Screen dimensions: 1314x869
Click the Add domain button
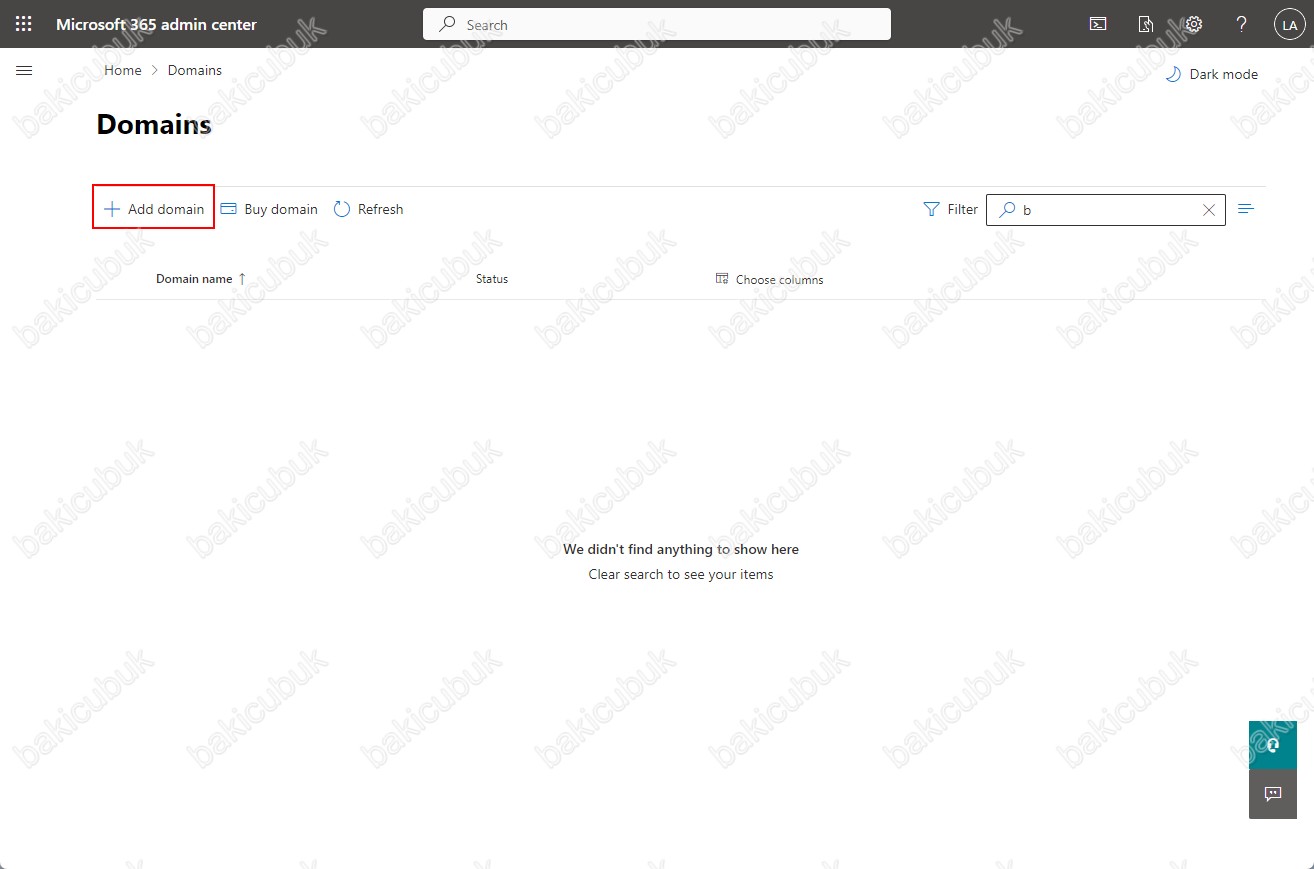[154, 207]
